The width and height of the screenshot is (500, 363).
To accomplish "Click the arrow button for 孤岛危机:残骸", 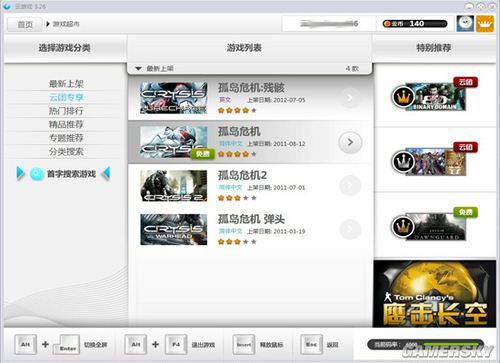I will [350, 98].
